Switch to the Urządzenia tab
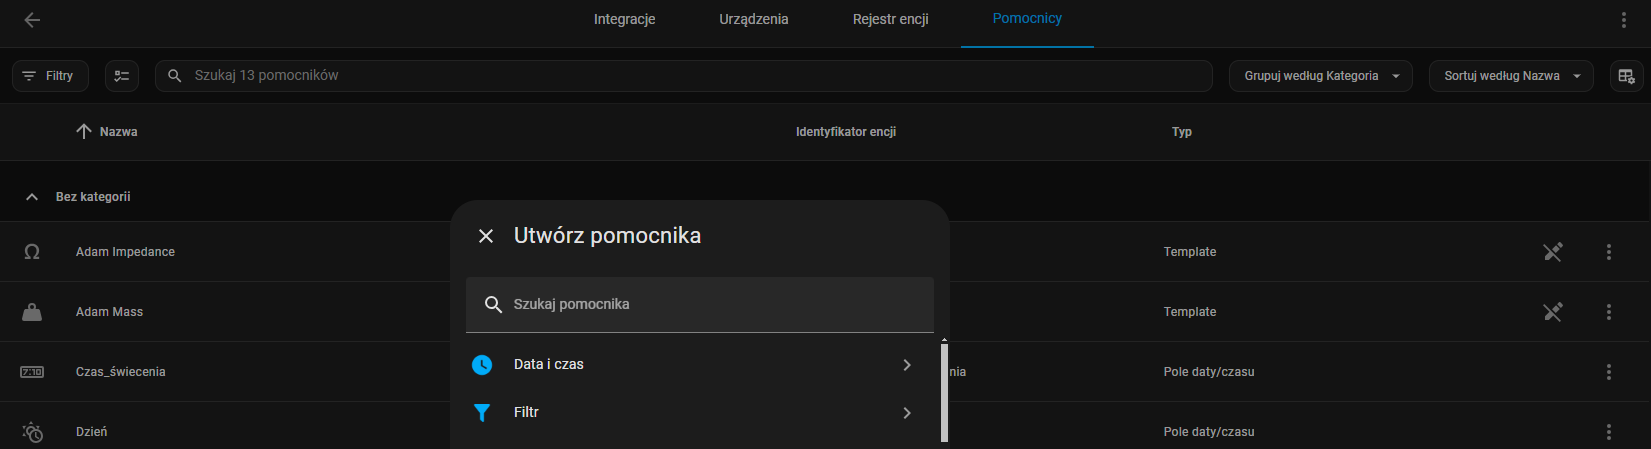This screenshot has height=449, width=1651. (754, 19)
